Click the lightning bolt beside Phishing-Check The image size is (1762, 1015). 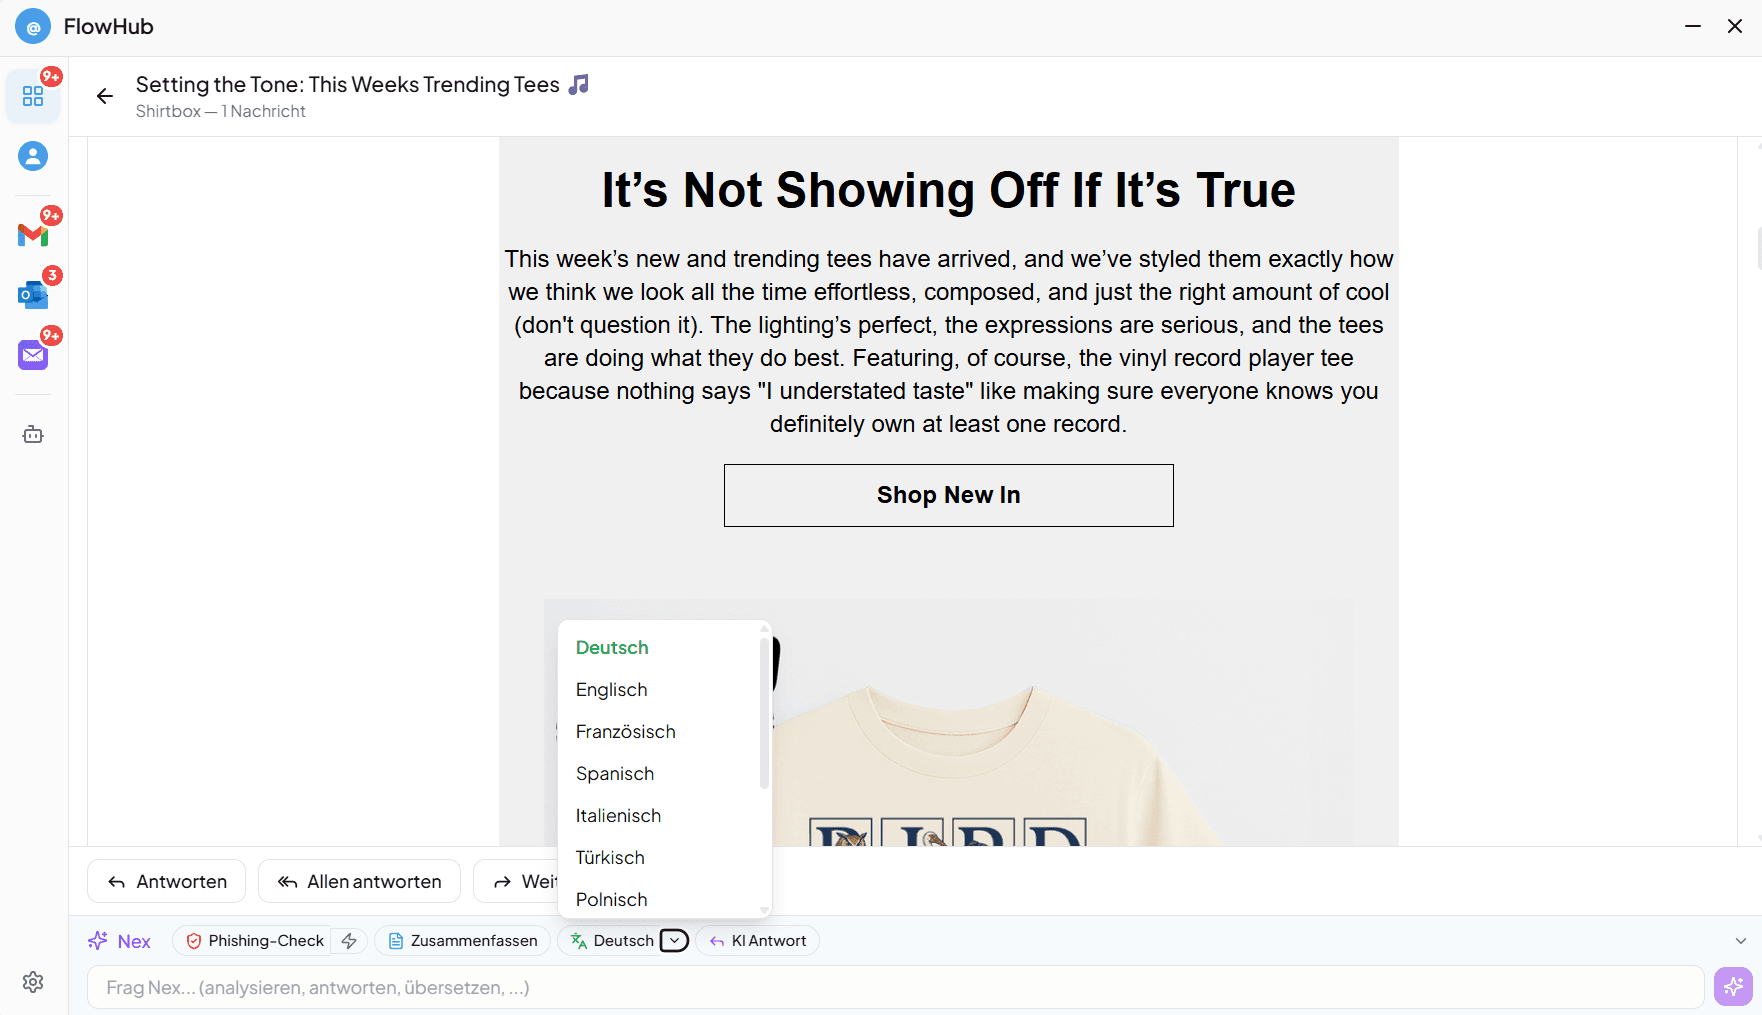[x=349, y=941]
